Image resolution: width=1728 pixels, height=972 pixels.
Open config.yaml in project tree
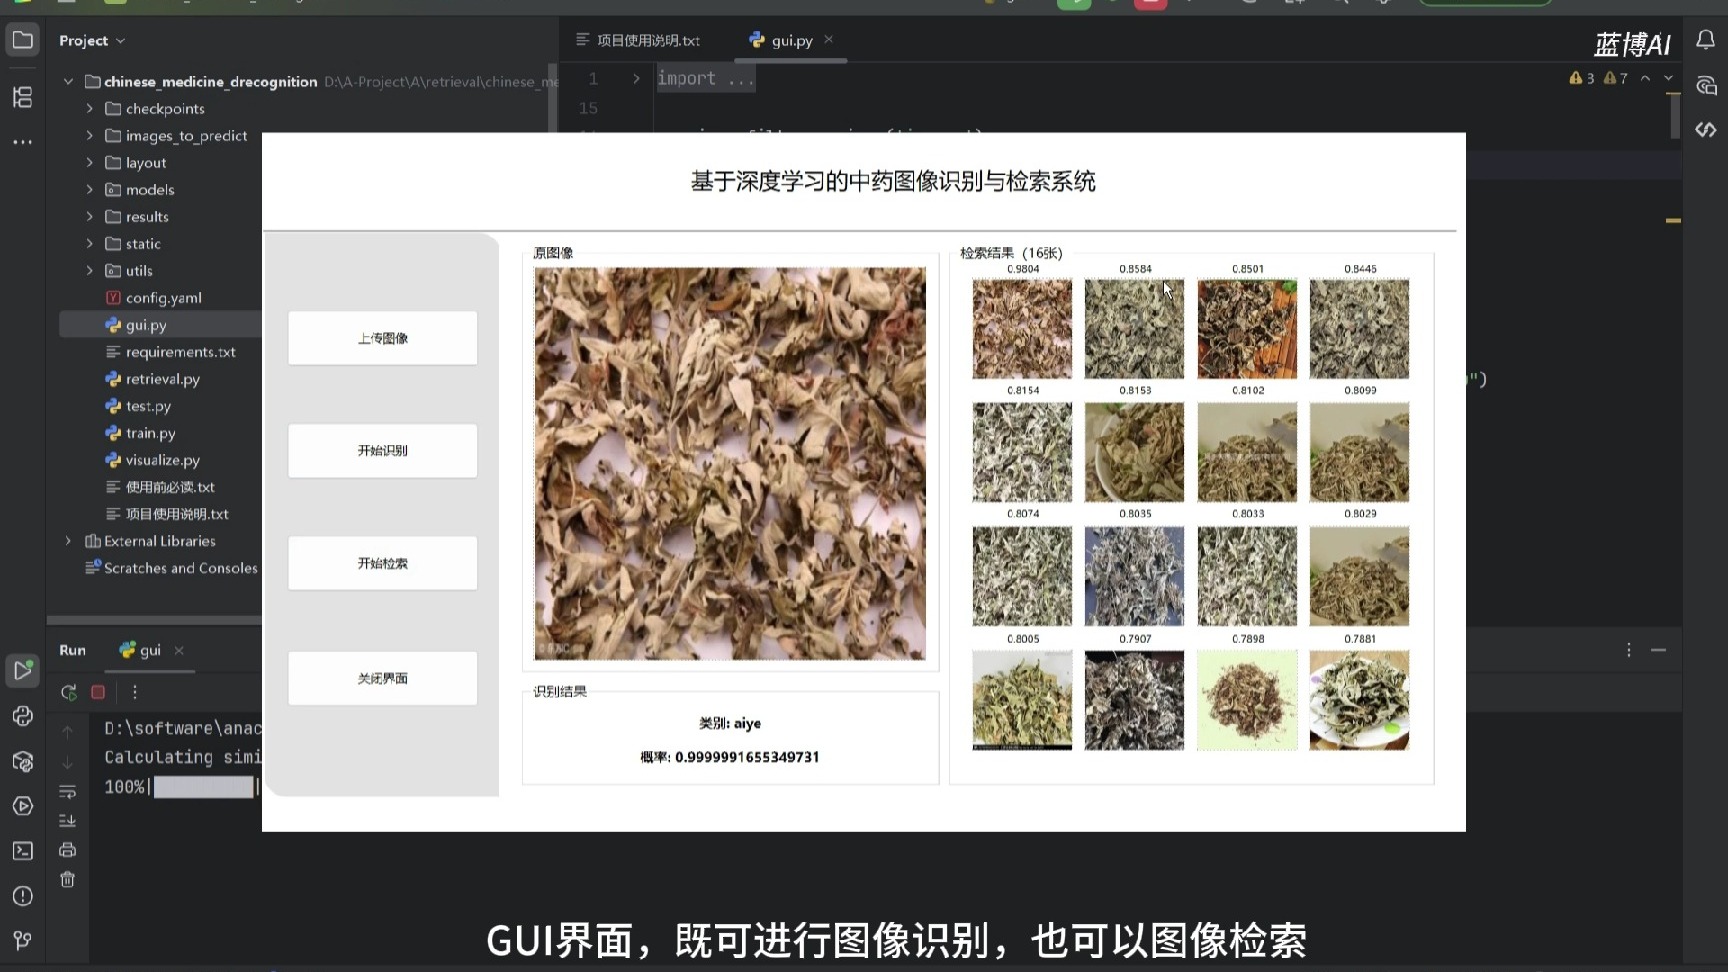(153, 298)
